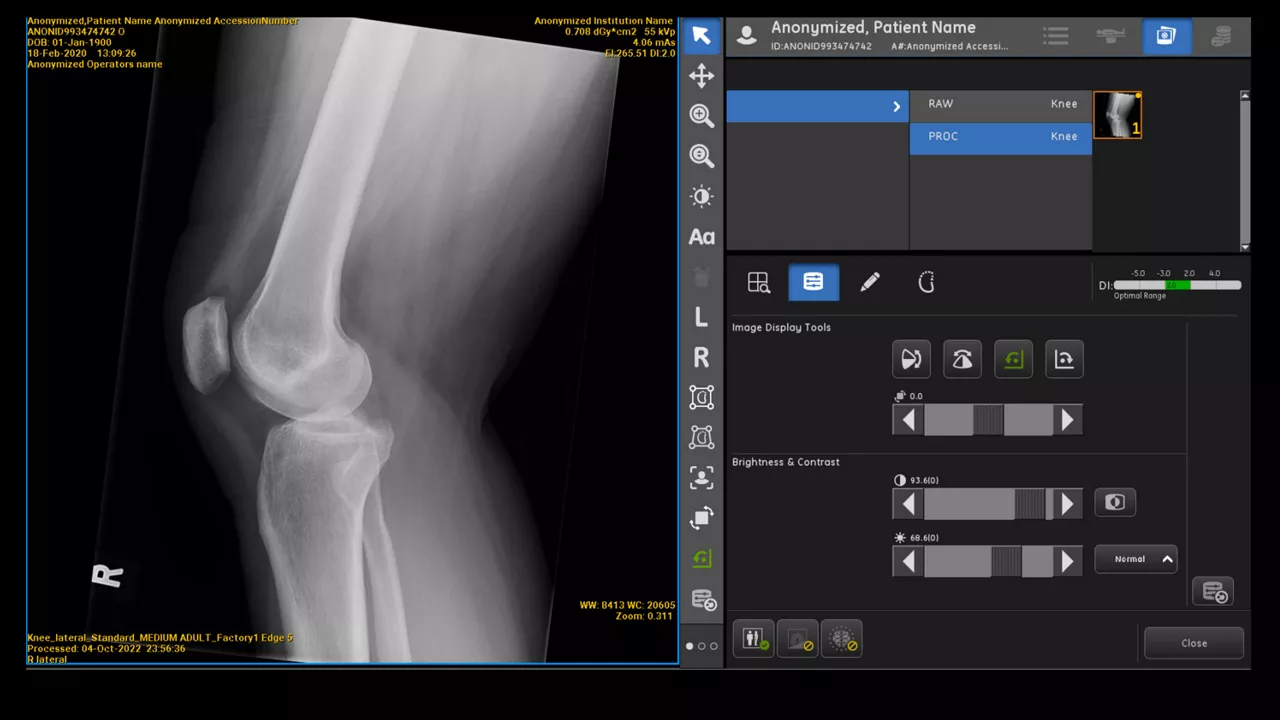Click the contrast slider track
Image resolution: width=1280 pixels, height=720 pixels.
point(988,504)
